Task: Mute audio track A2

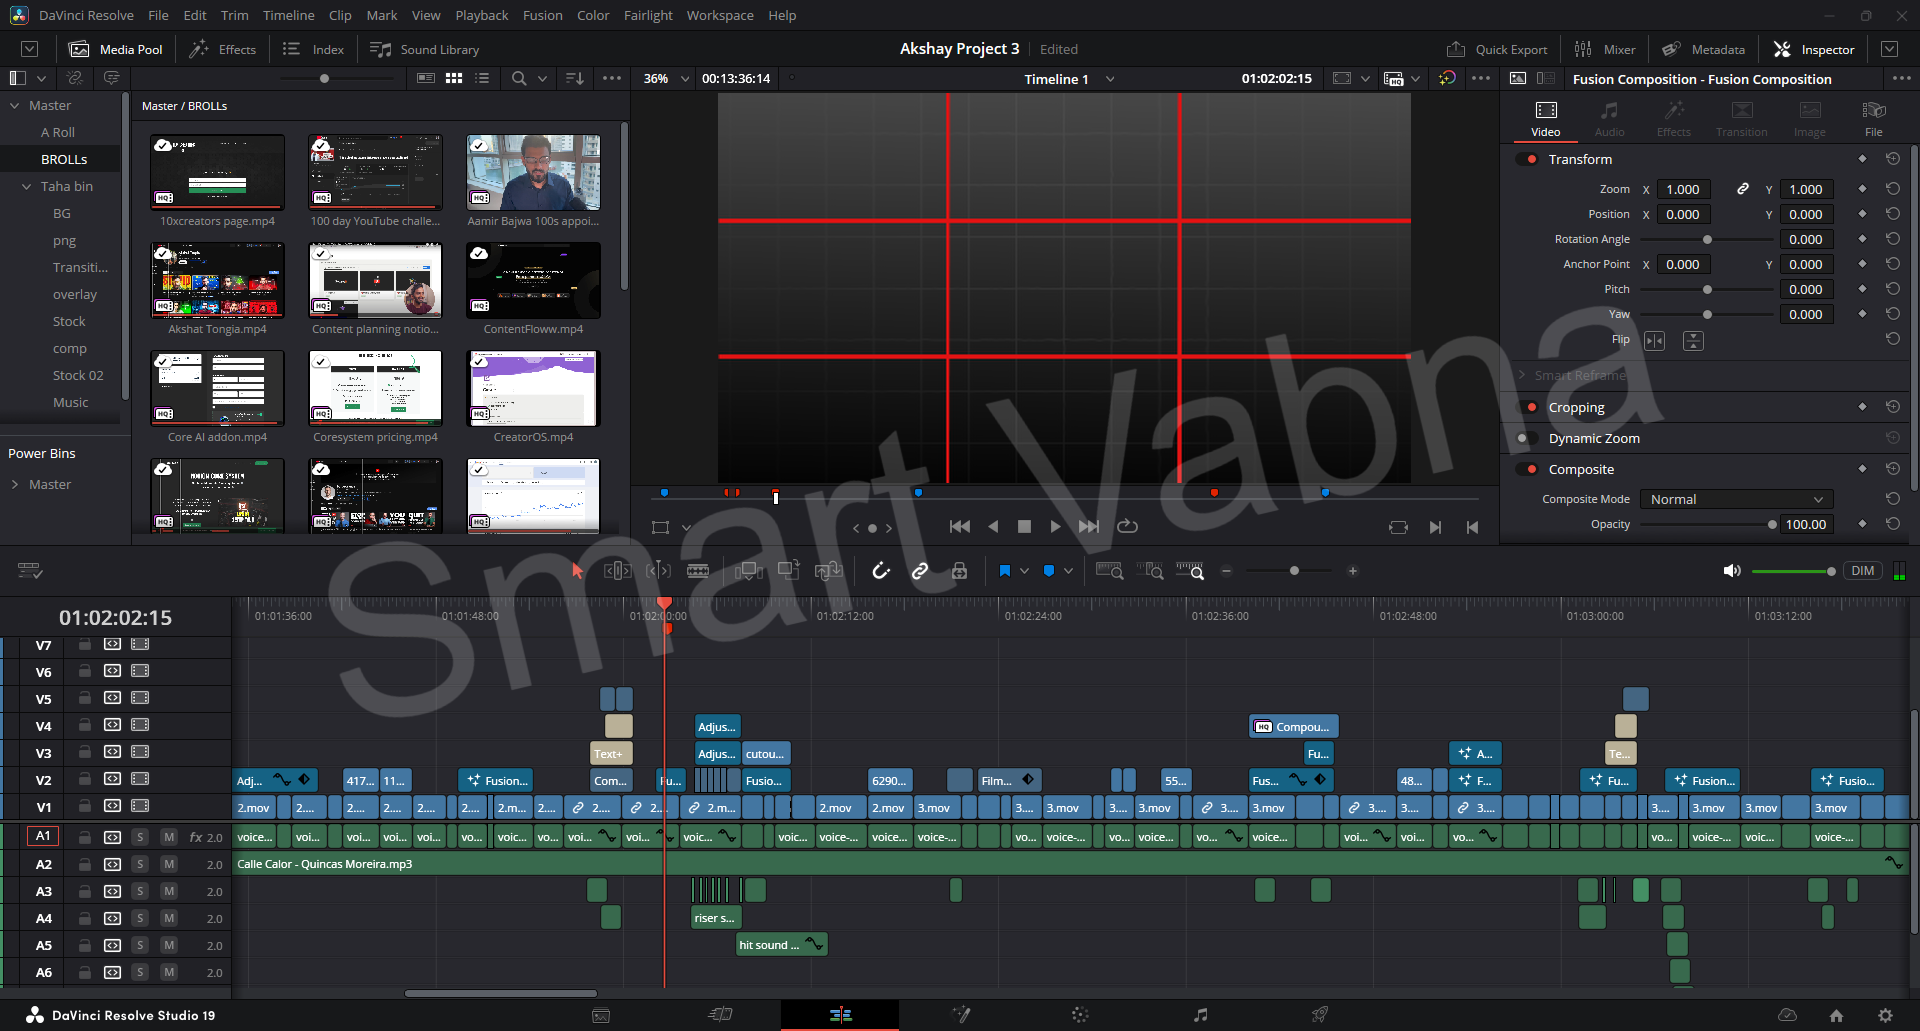Action: 169,864
